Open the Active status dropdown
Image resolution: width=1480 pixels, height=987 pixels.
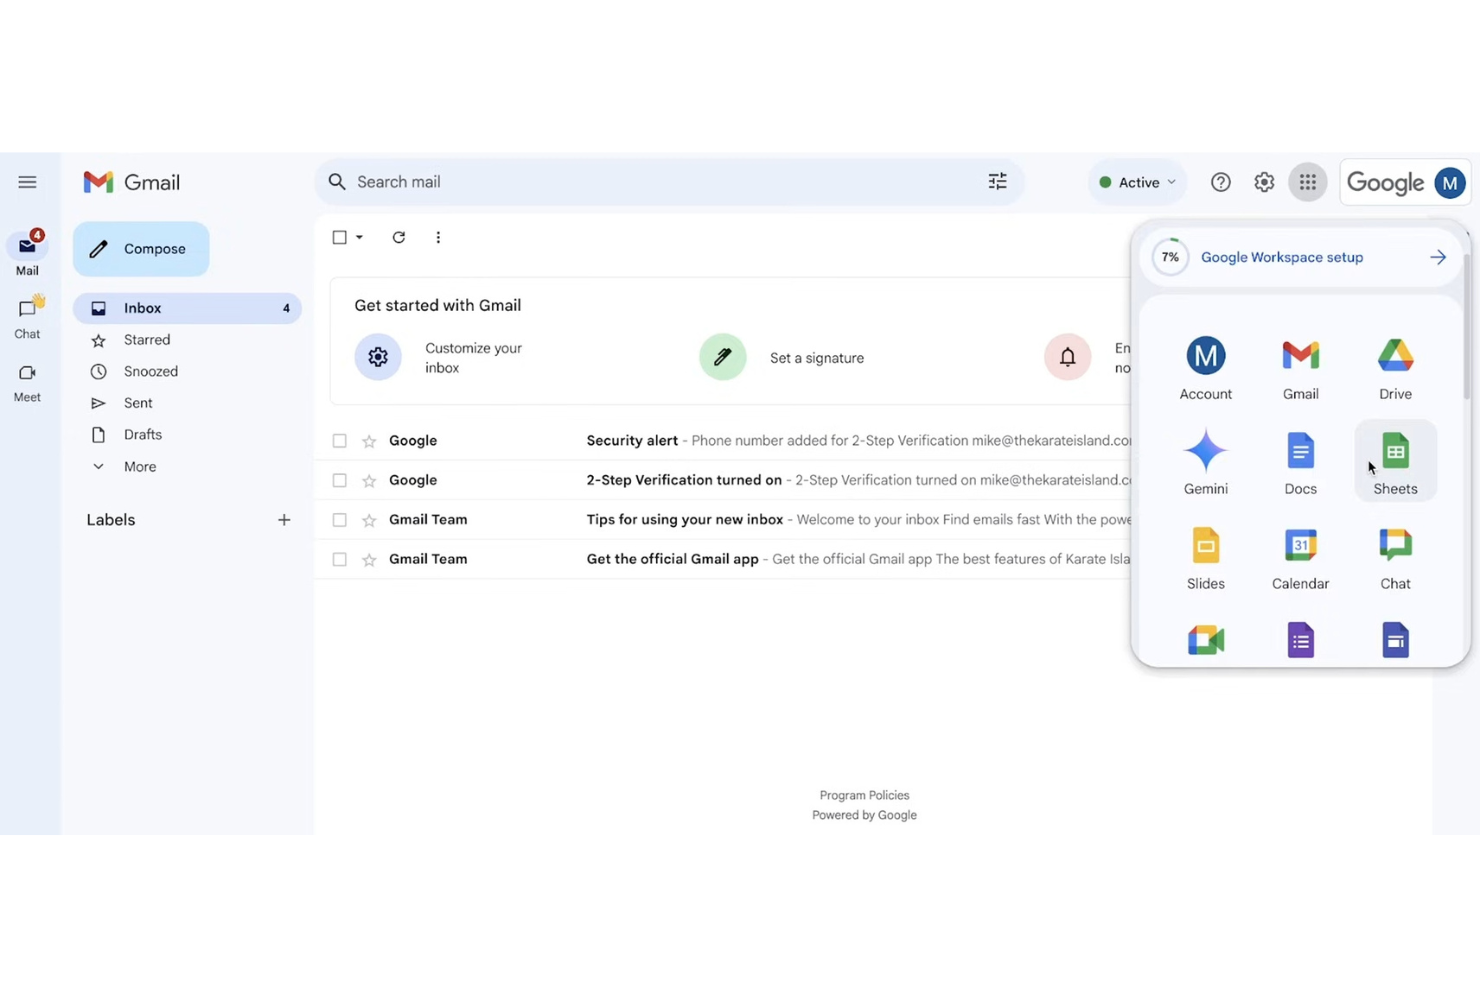tap(1136, 181)
